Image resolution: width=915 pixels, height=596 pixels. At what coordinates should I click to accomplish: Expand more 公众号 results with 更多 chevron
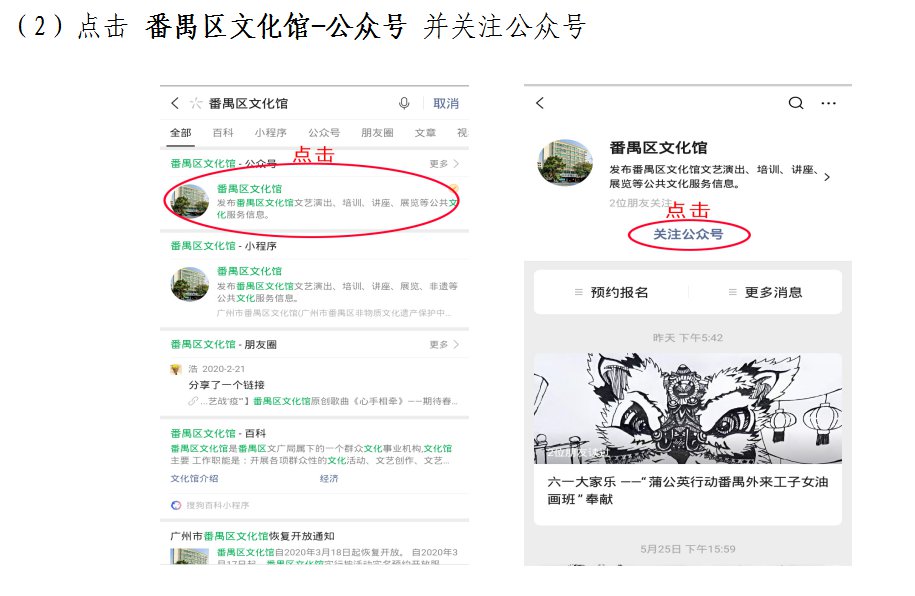[x=444, y=164]
